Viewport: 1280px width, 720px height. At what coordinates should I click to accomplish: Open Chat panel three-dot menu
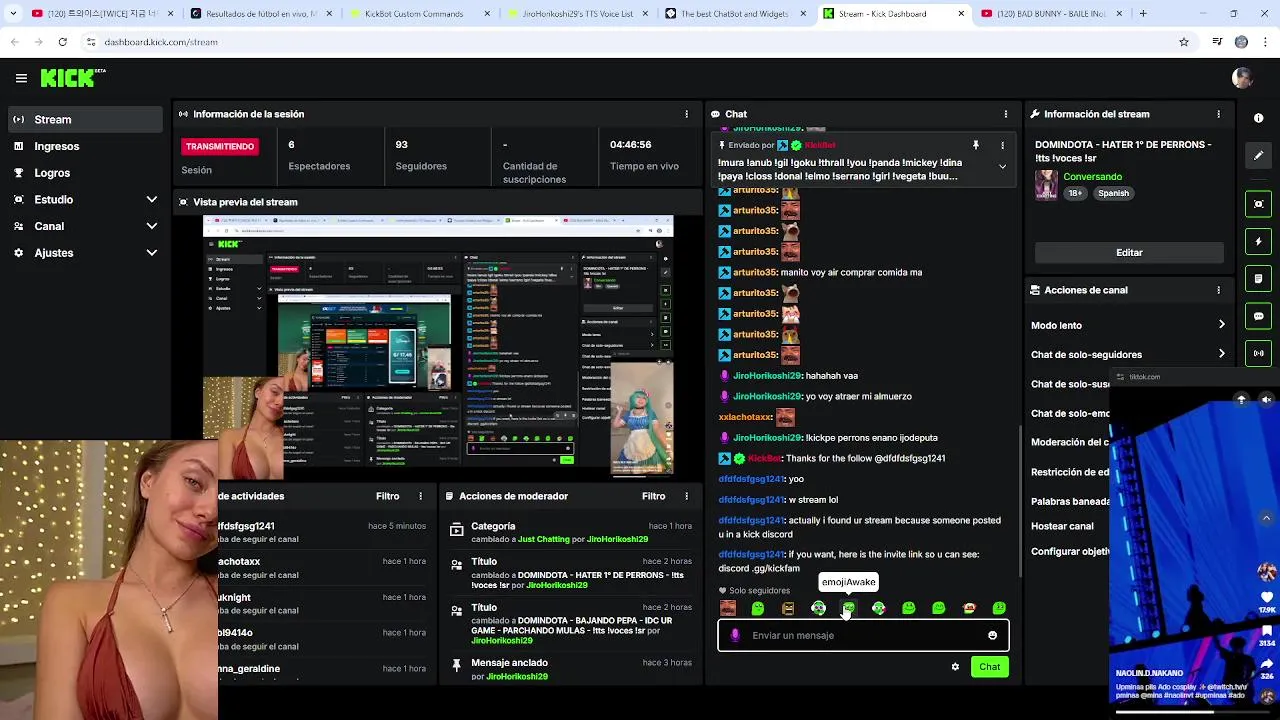tap(1005, 114)
